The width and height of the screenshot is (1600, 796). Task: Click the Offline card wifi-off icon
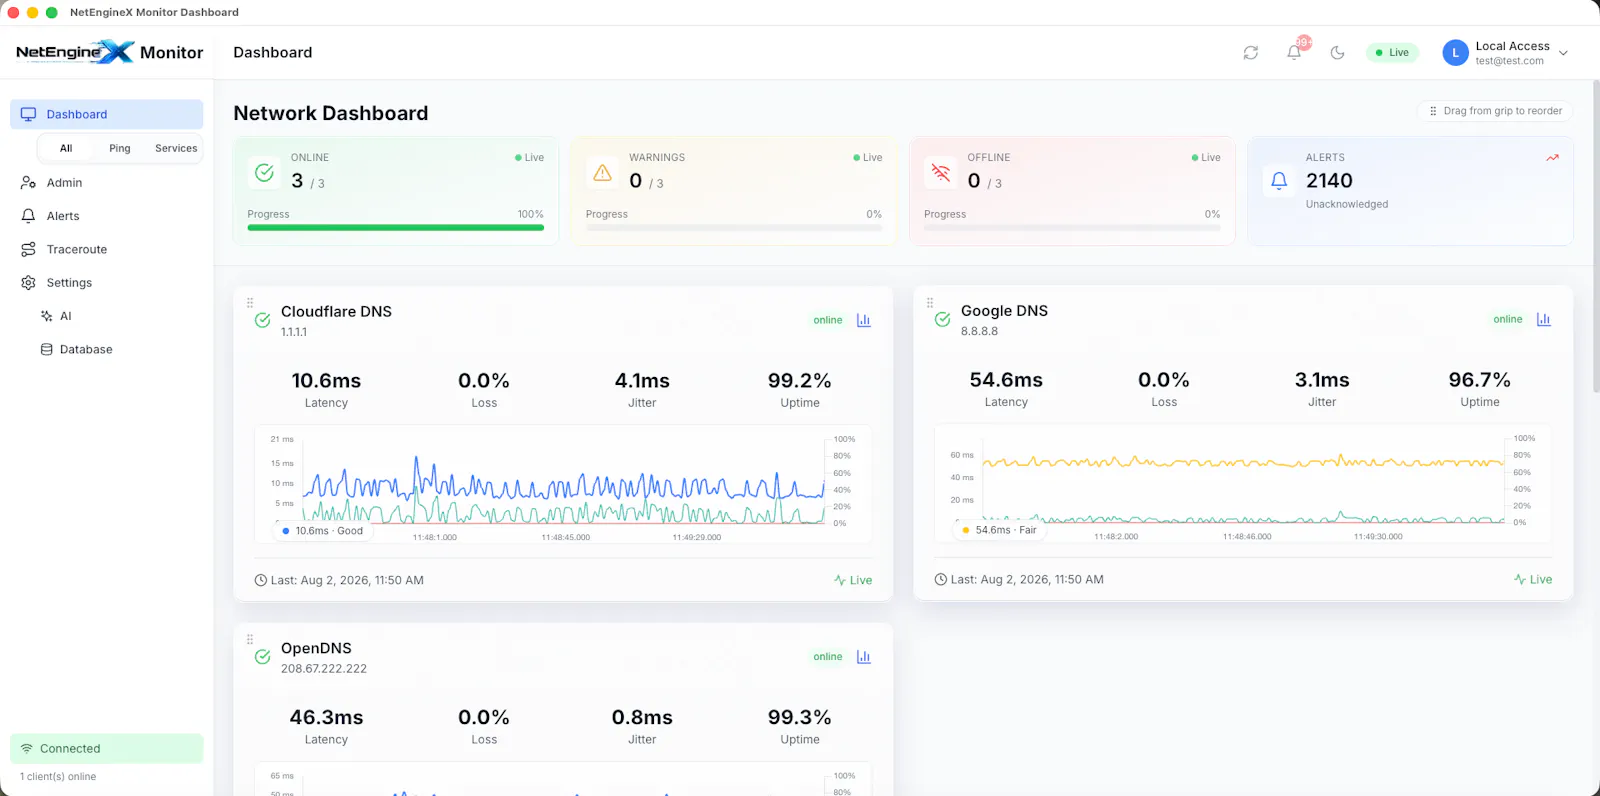[x=941, y=173]
